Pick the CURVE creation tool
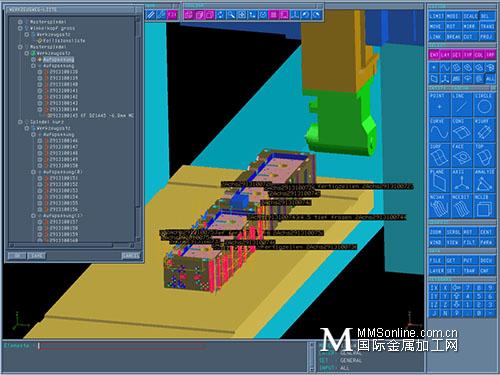Screen dimensions: 500x375 coord(439,130)
